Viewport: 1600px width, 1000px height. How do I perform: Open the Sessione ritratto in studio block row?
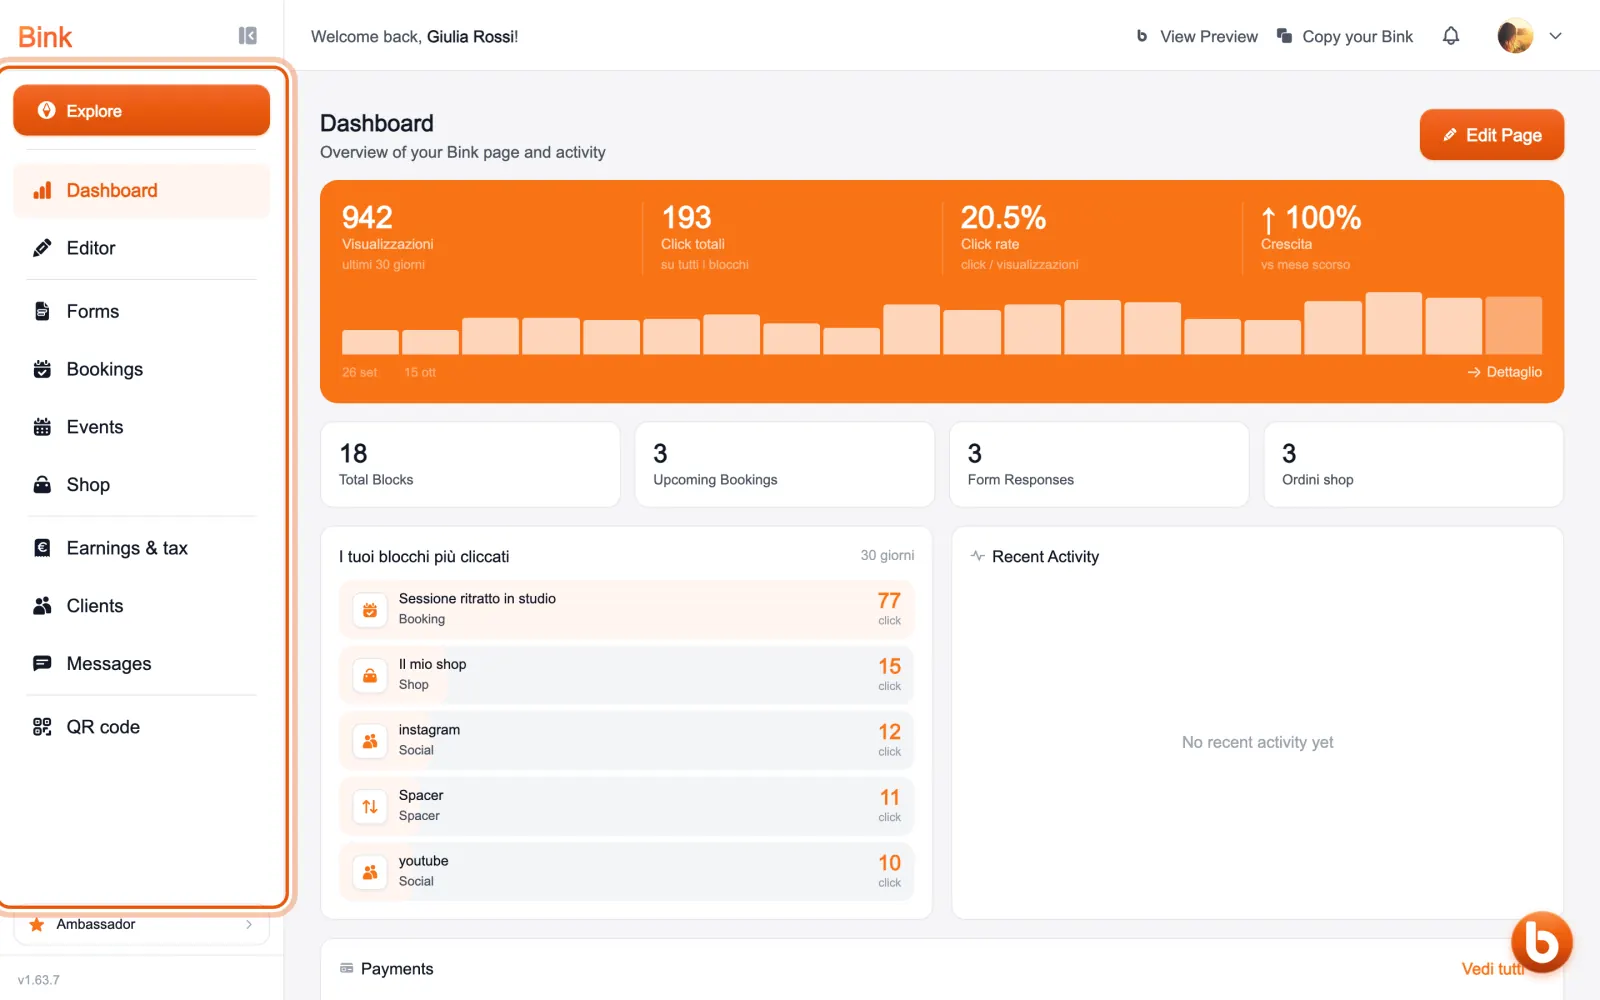(x=626, y=609)
